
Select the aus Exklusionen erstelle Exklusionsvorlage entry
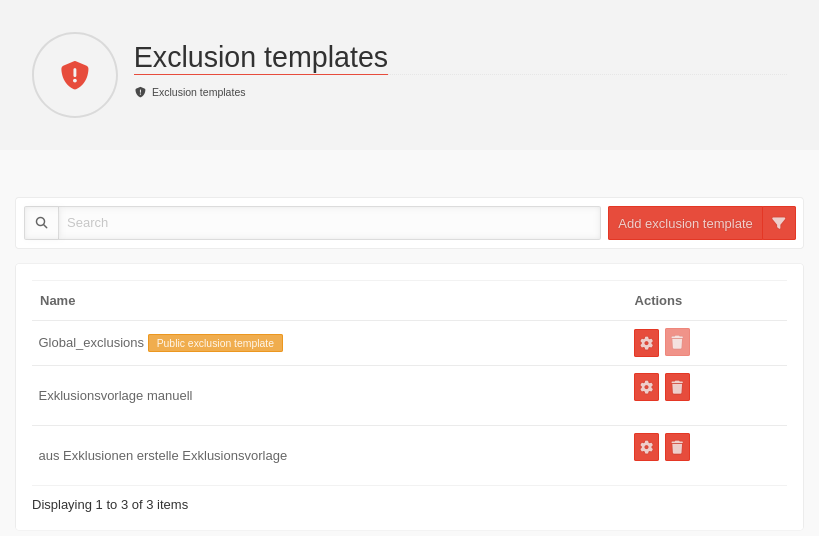pyautogui.click(x=162, y=455)
